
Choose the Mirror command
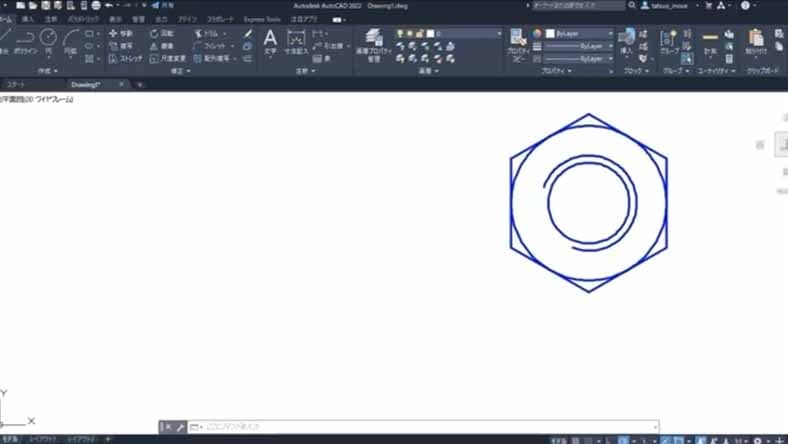(x=161, y=46)
